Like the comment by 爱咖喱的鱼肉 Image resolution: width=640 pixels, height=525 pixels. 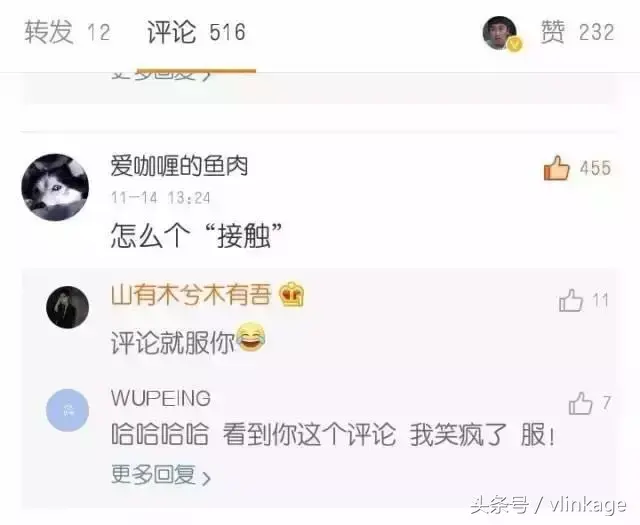click(x=556, y=168)
